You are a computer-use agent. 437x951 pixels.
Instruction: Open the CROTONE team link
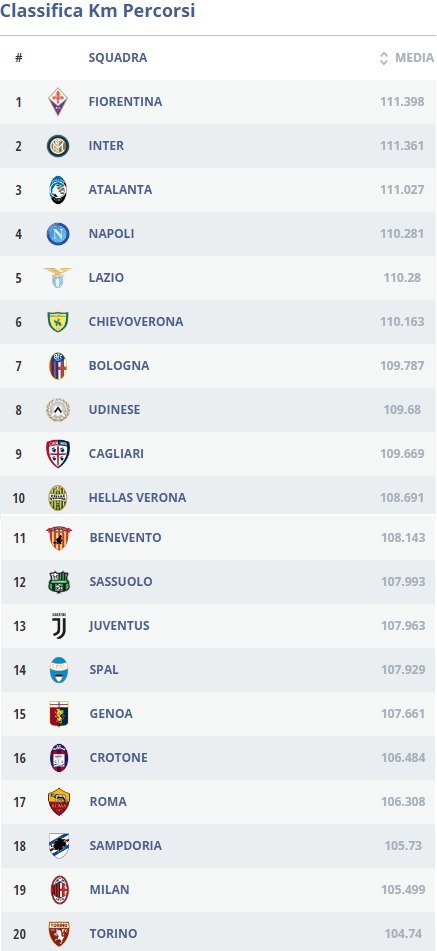coord(118,758)
